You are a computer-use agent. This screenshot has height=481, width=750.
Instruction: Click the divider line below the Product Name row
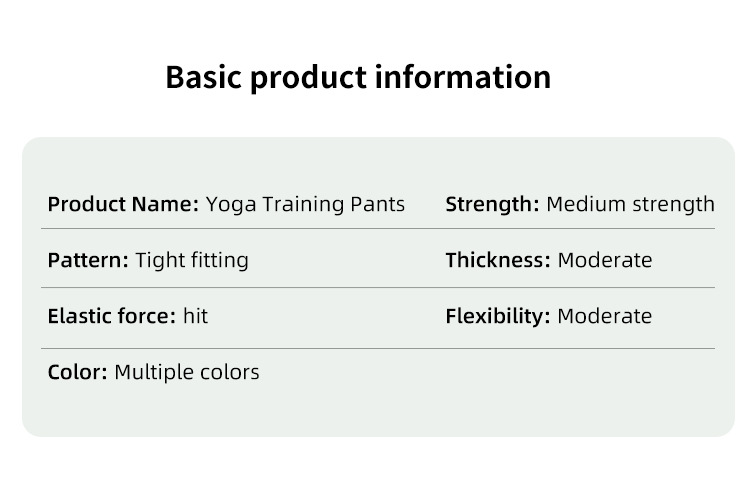(x=378, y=229)
